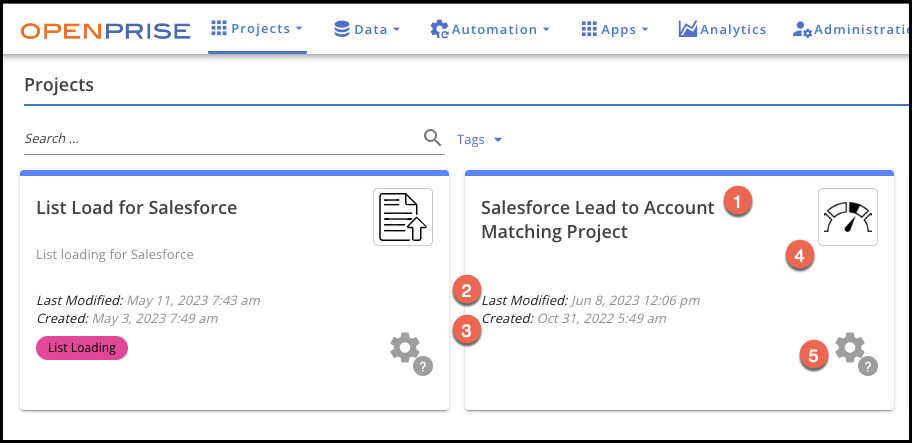Click 'Oct 31, 2022 5:49 am' created date
Image resolution: width=912 pixels, height=443 pixels.
(602, 319)
